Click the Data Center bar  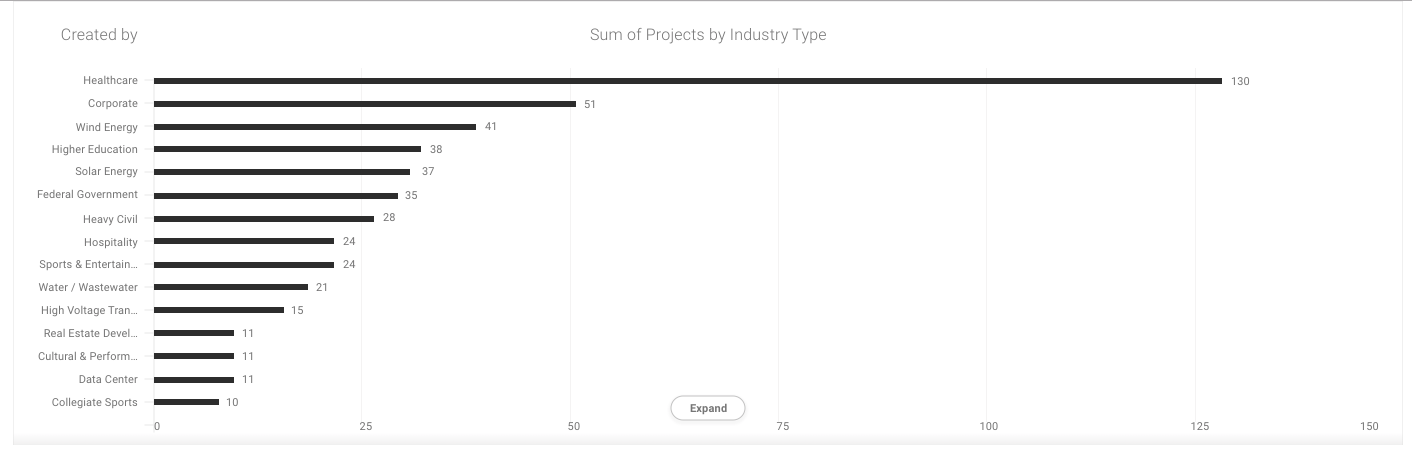click(x=193, y=380)
